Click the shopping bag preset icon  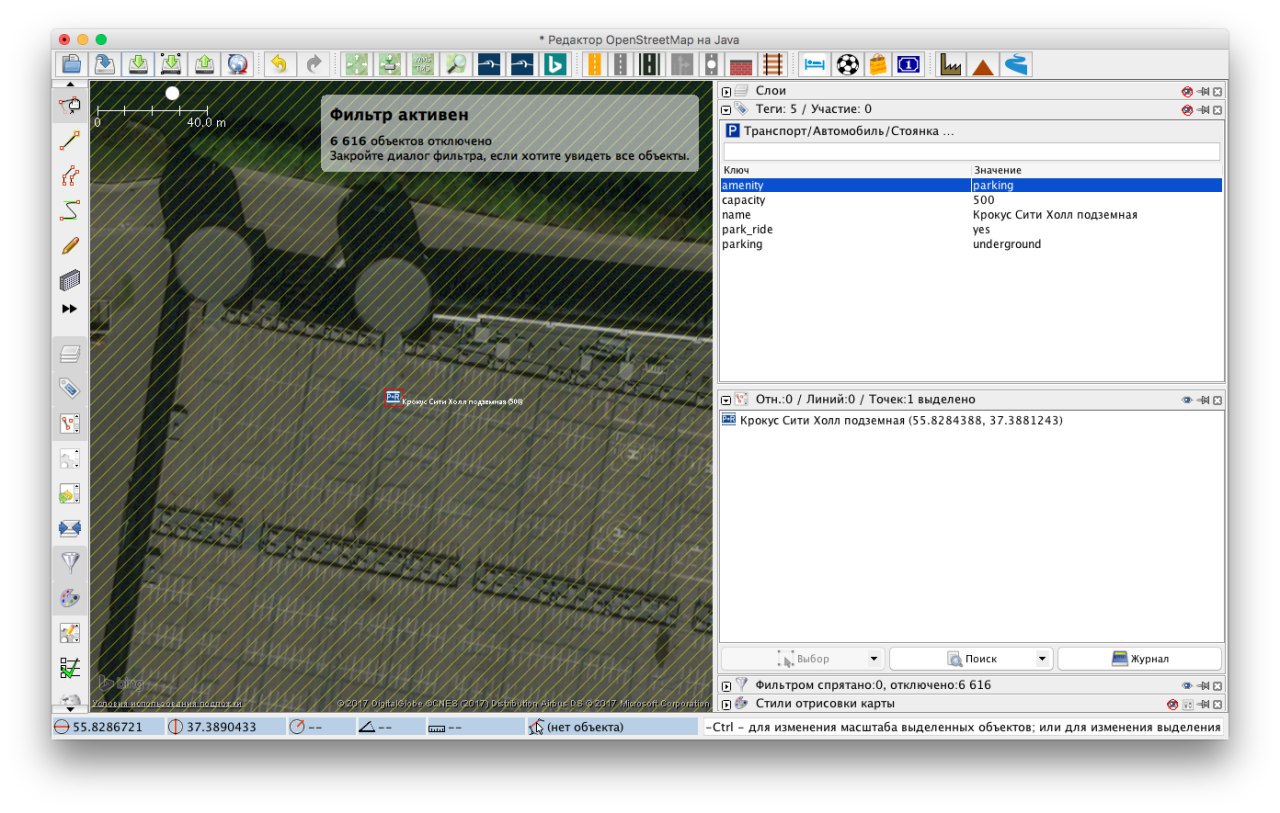tap(878, 64)
